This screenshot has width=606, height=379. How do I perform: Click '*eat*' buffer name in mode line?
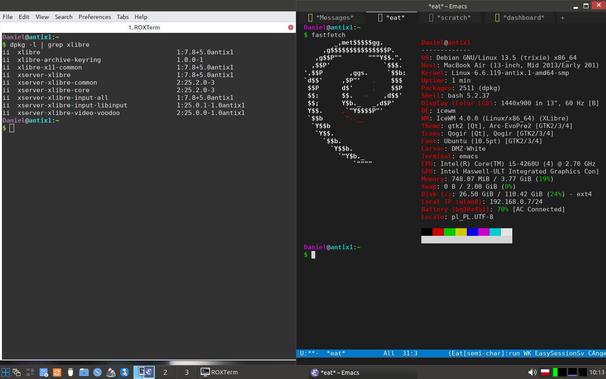[336, 353]
